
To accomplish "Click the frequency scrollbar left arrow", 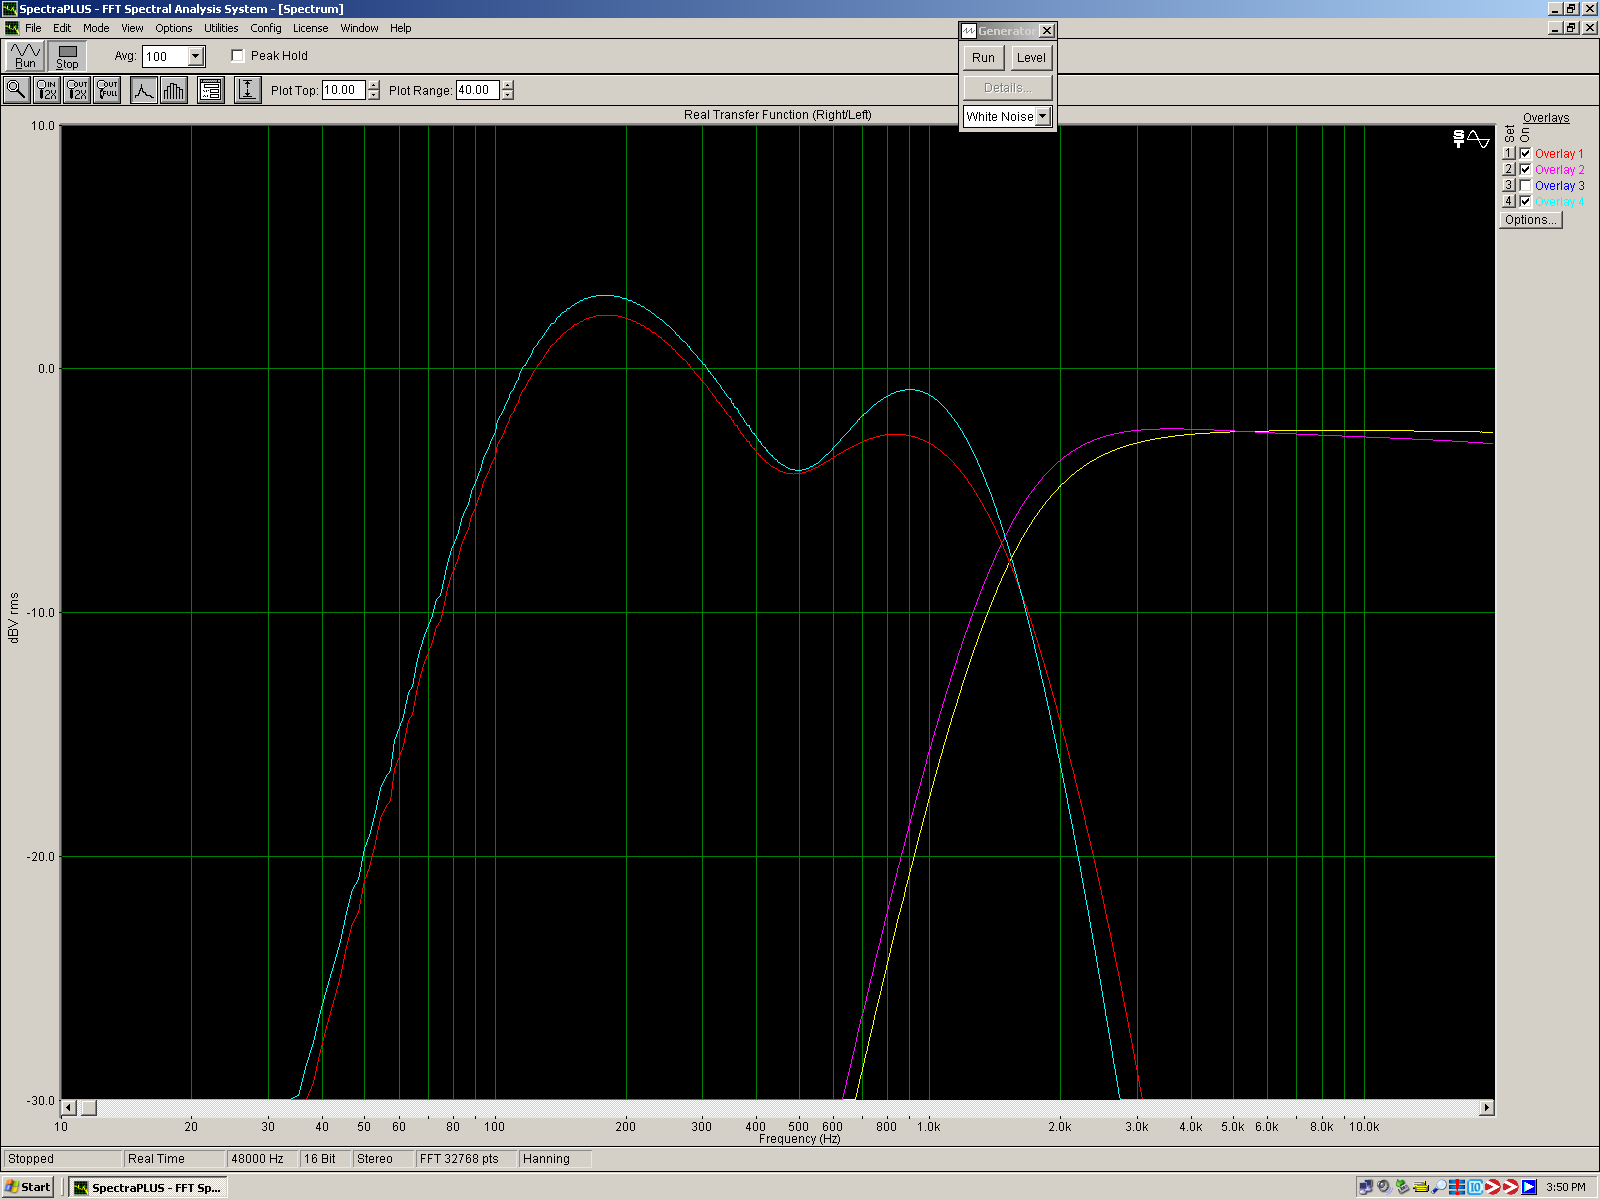I will (69, 1107).
